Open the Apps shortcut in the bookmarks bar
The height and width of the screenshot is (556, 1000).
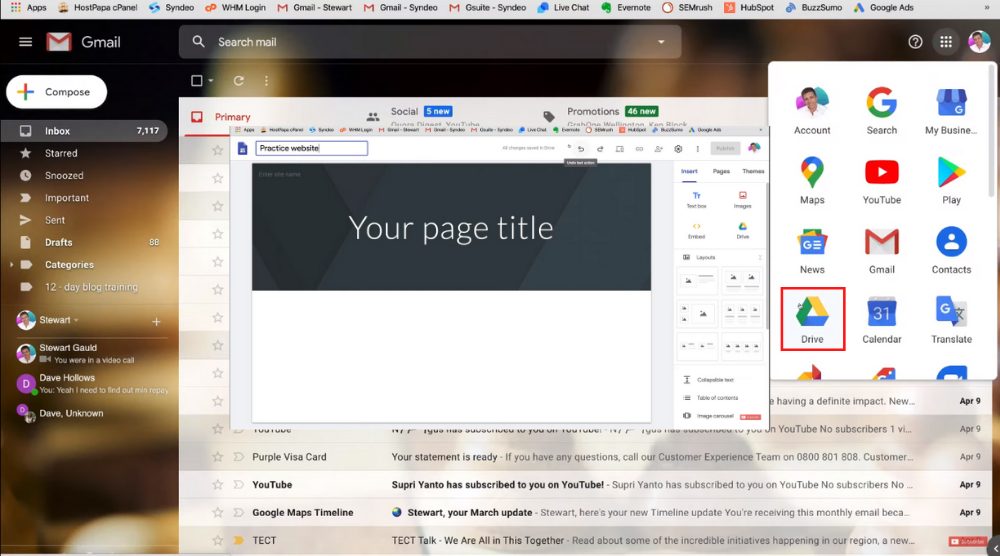pyautogui.click(x=28, y=8)
